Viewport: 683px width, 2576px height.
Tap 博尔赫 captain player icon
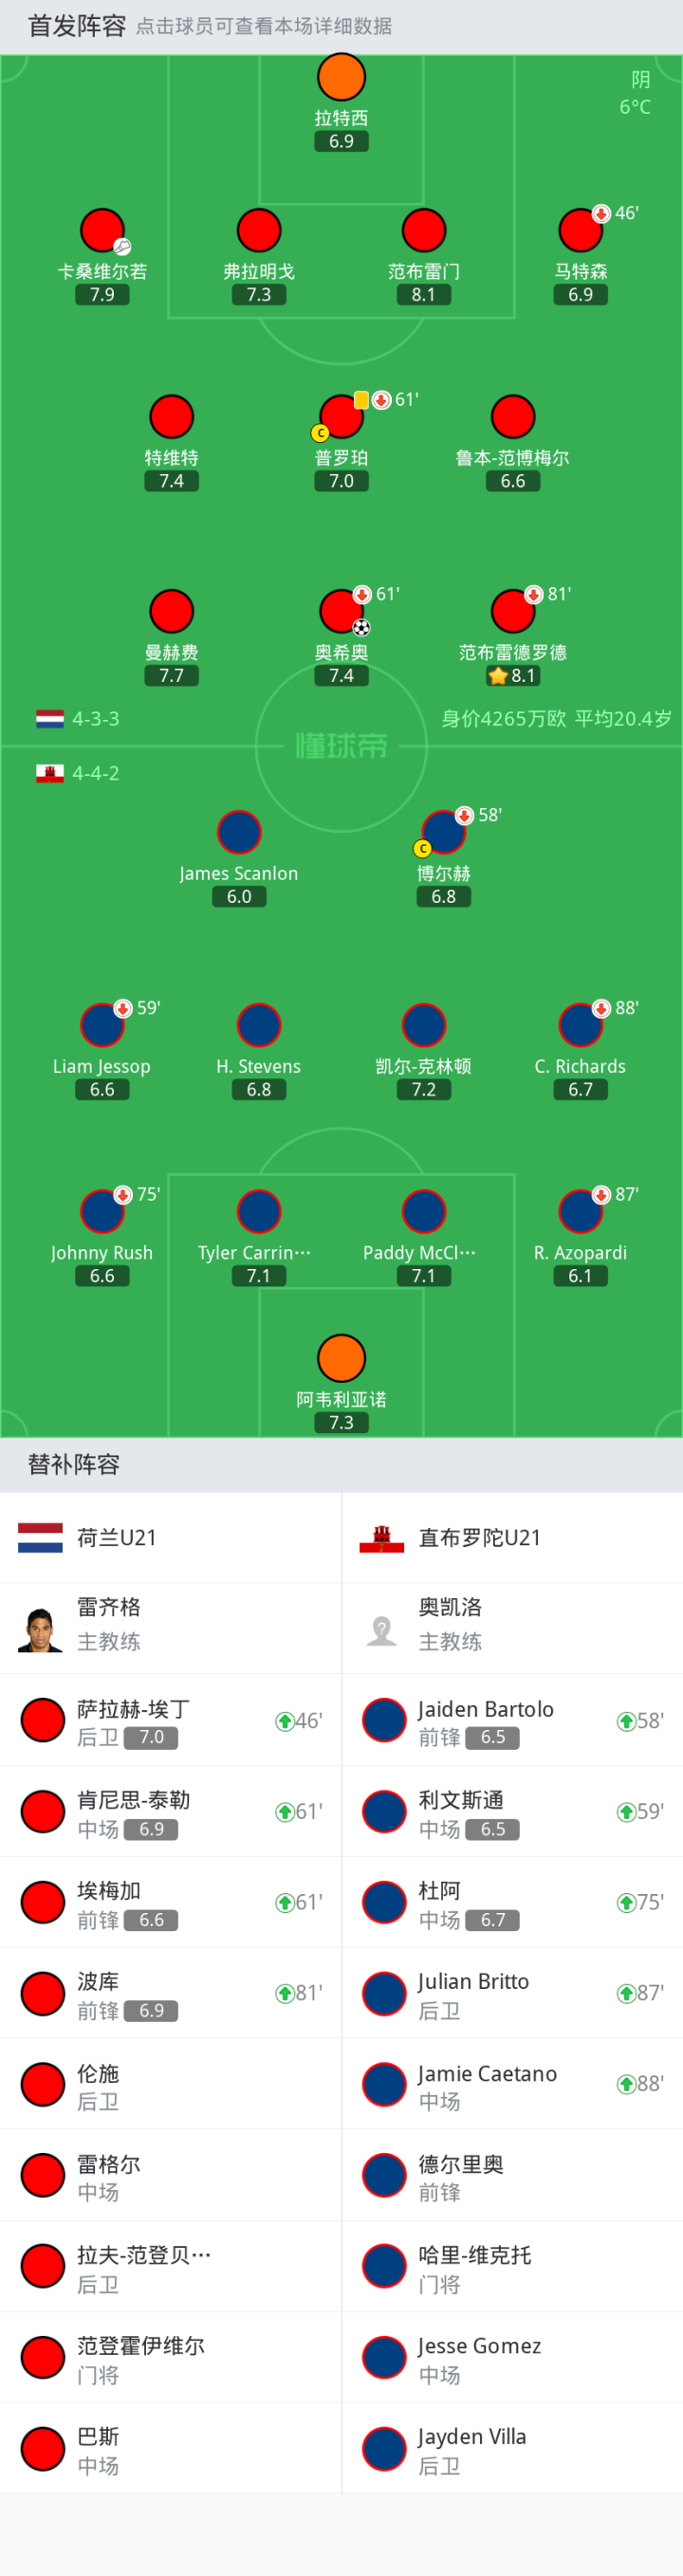point(443,832)
